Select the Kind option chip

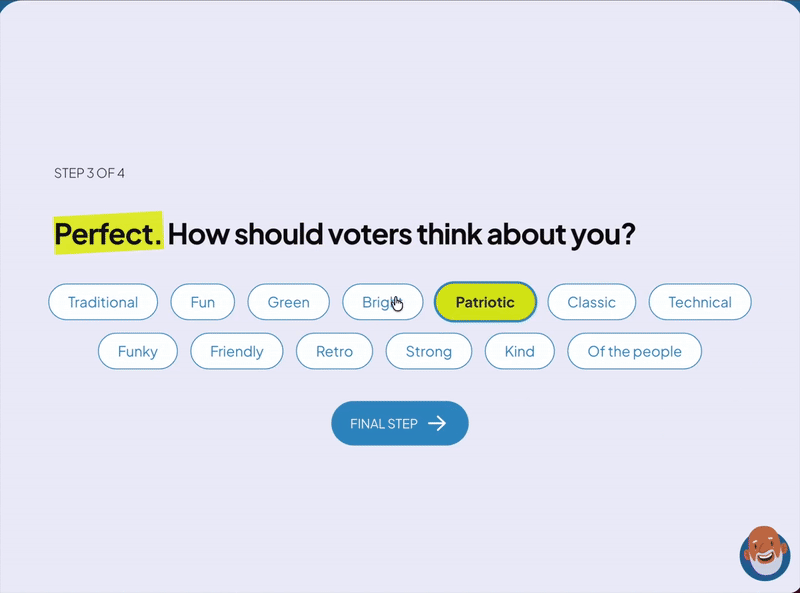[519, 351]
